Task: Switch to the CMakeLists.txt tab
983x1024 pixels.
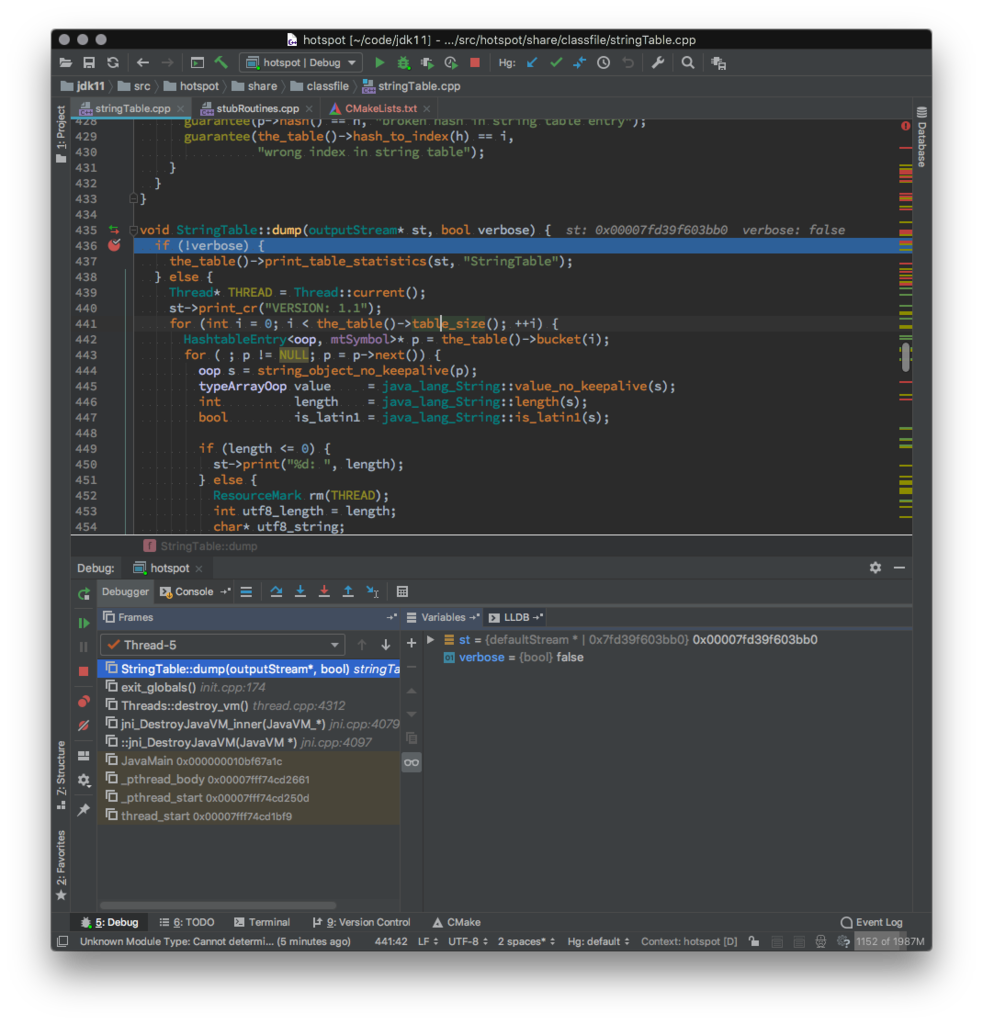Action: [x=381, y=108]
